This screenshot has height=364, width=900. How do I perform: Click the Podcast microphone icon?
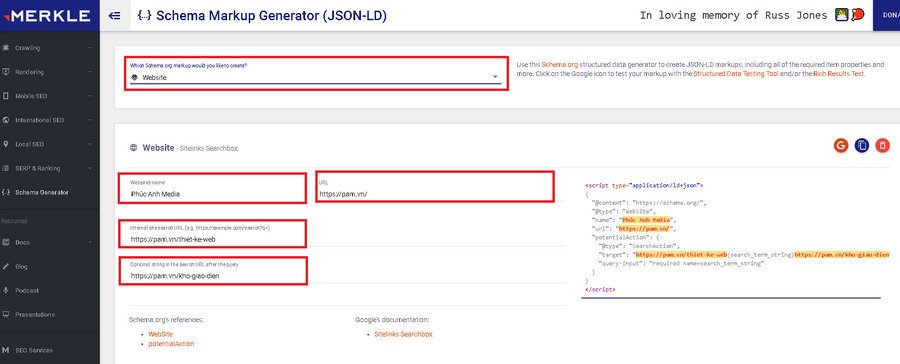tap(6, 291)
